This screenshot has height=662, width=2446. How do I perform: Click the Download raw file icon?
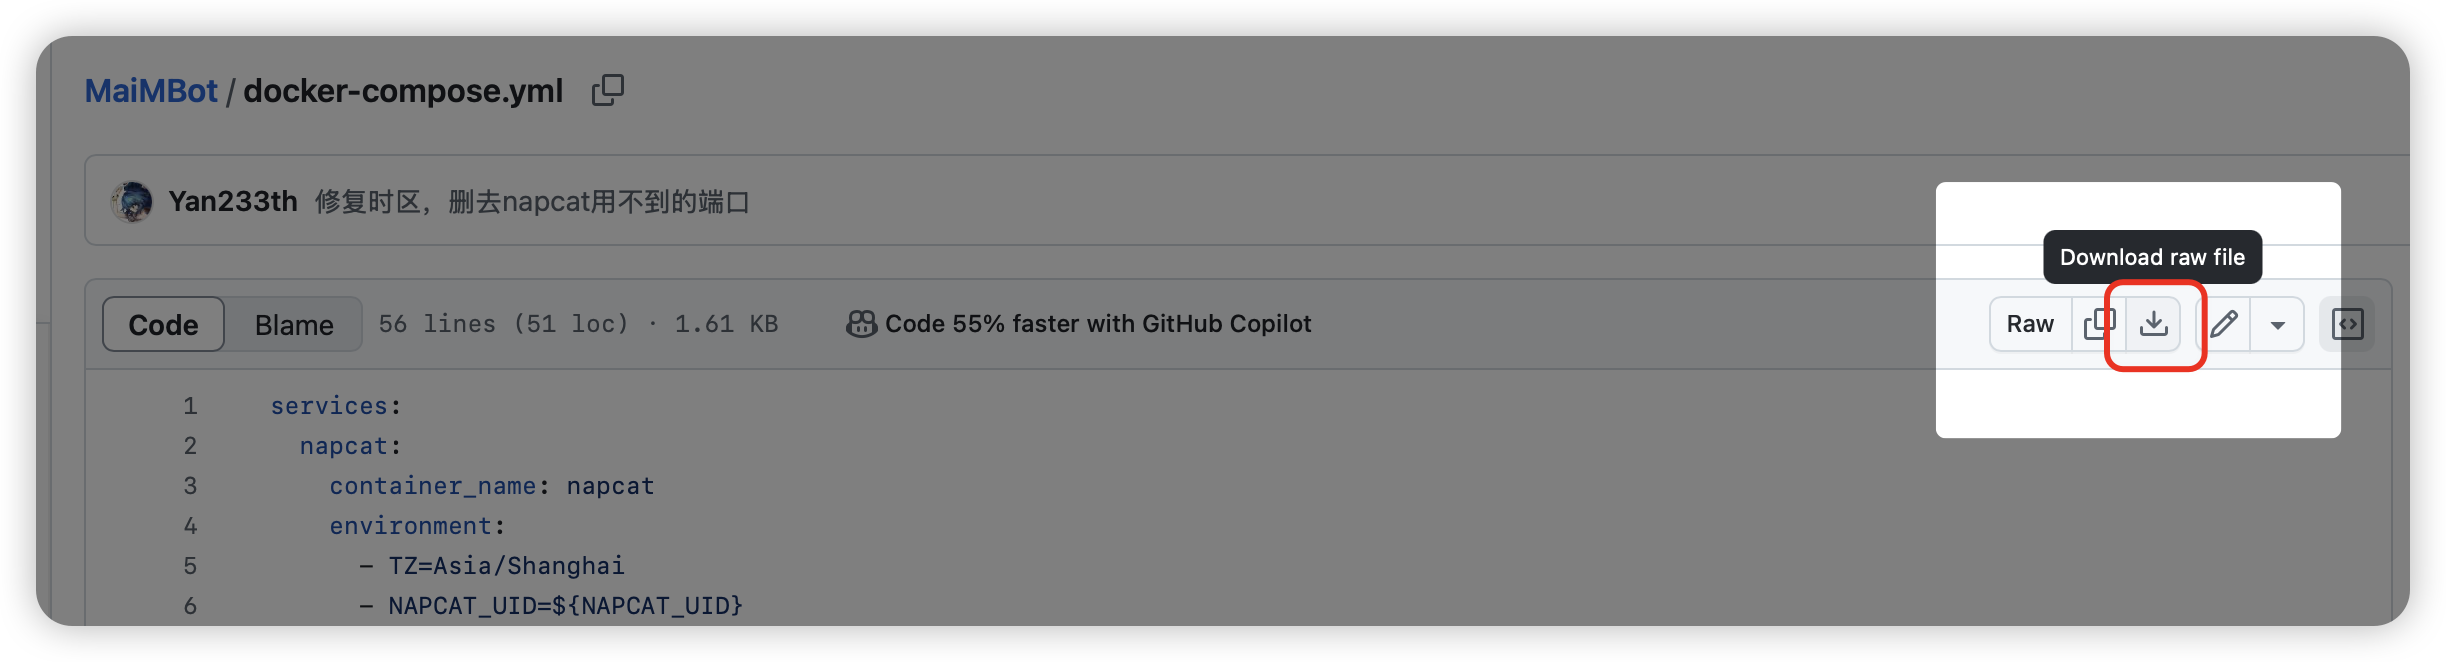tap(2153, 324)
